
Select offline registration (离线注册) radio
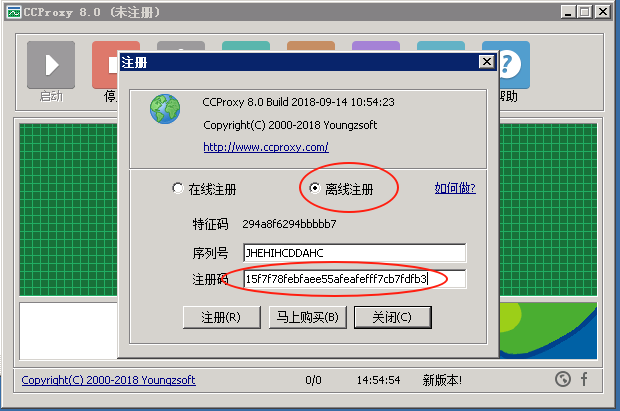(x=314, y=188)
